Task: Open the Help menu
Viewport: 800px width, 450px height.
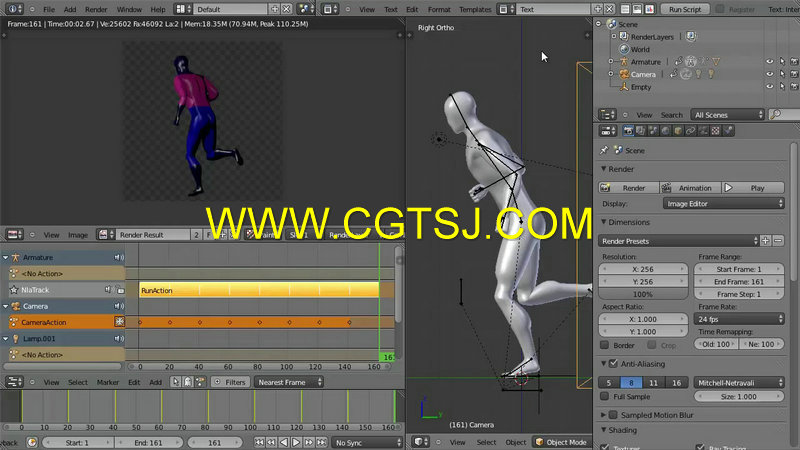Action: 158,9
